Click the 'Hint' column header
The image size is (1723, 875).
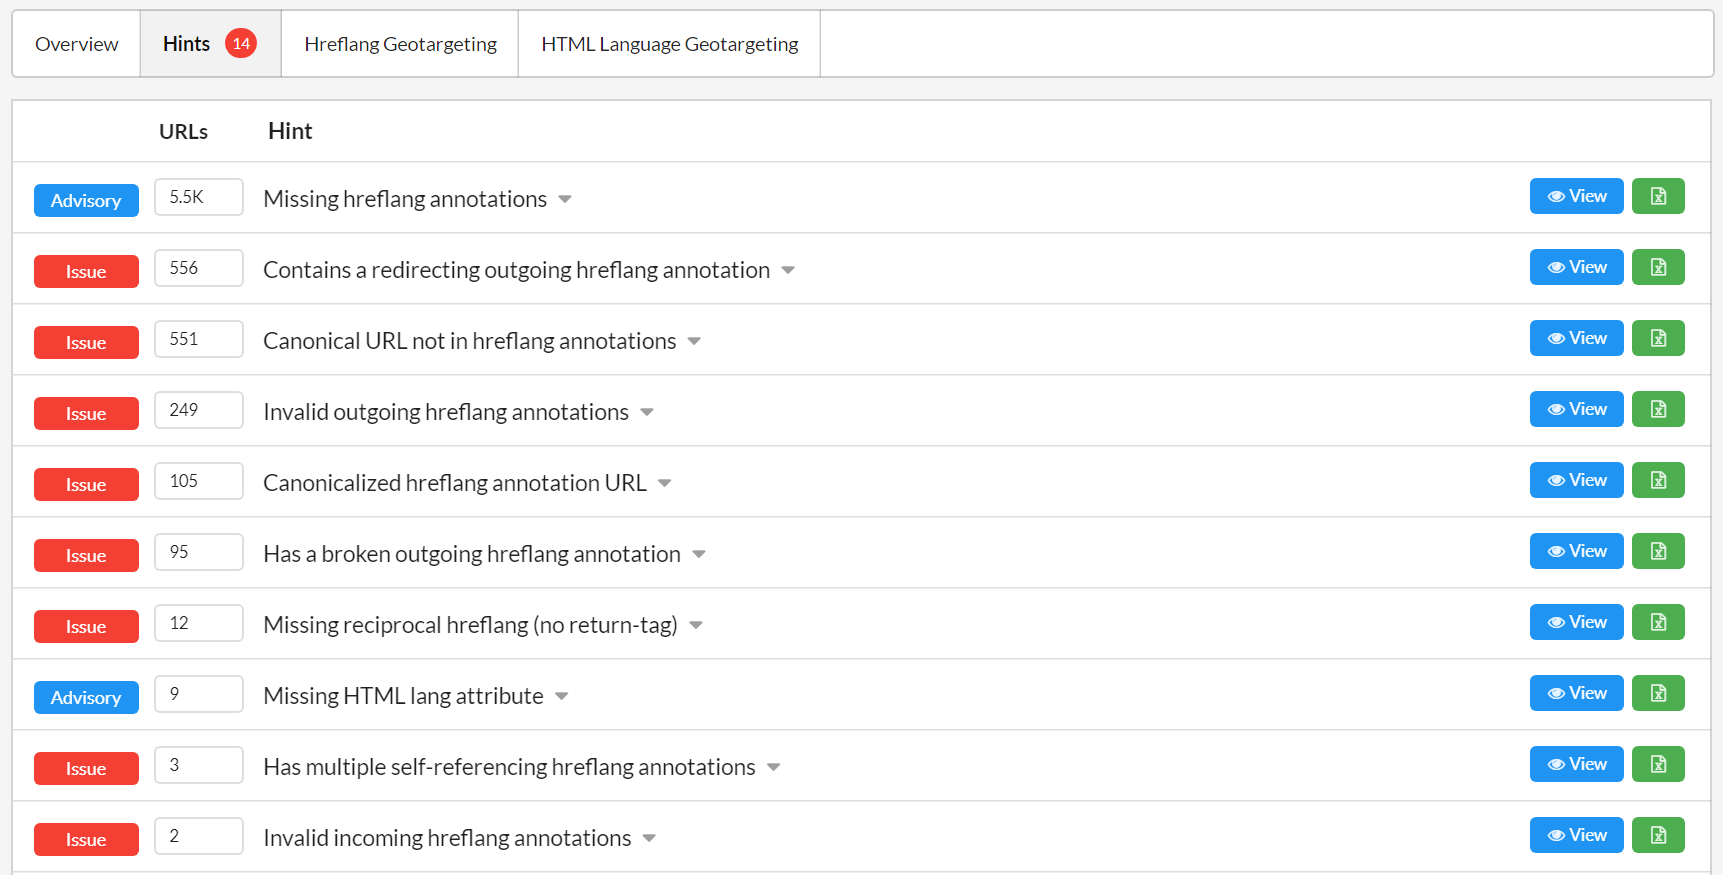pyautogui.click(x=290, y=131)
